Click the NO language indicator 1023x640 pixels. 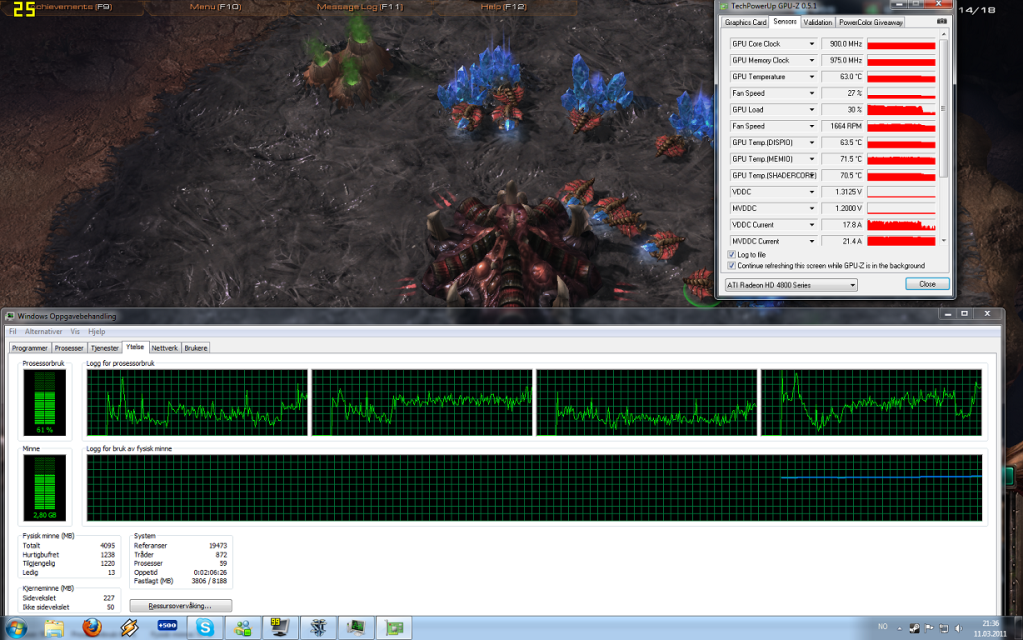(883, 627)
